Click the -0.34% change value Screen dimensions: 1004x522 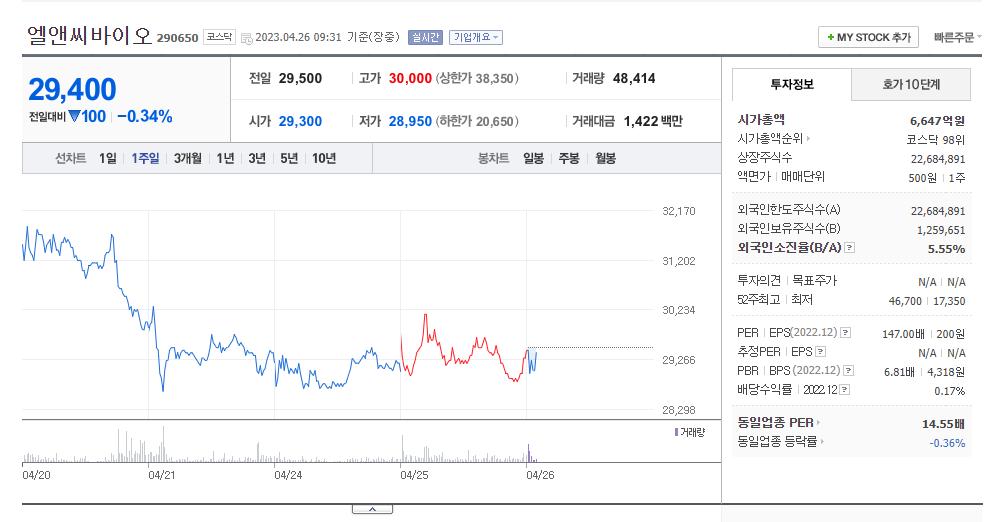pos(145,117)
